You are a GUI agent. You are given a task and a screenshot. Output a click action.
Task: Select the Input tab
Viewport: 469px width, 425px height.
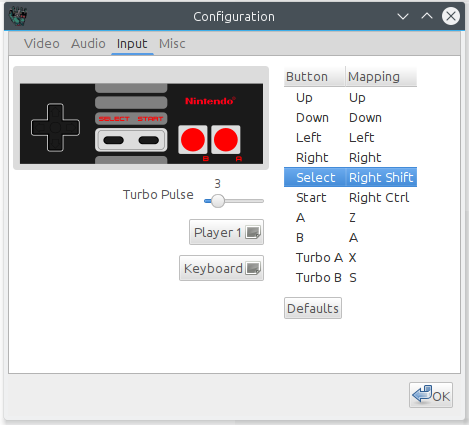pos(132,44)
